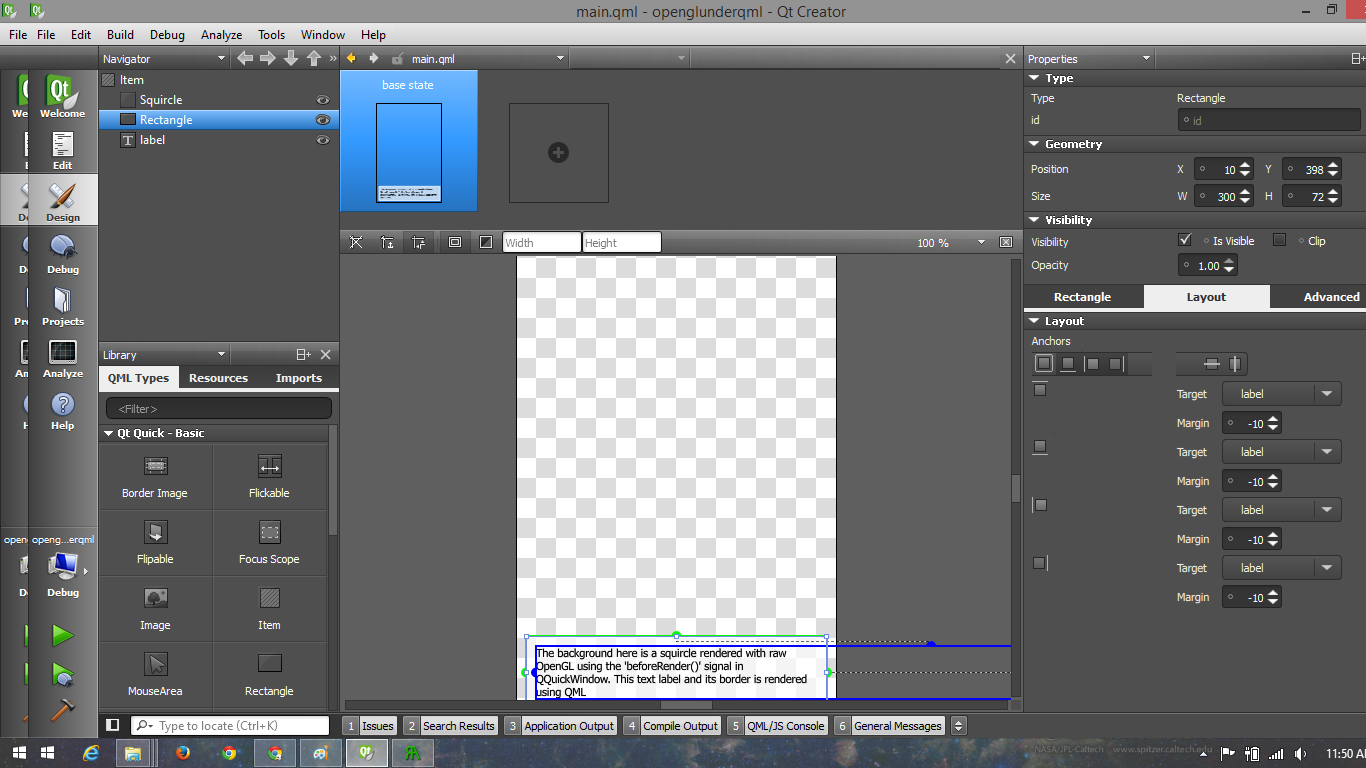The image size is (1366, 768).
Task: Close the main.qml document
Action: point(1010,59)
